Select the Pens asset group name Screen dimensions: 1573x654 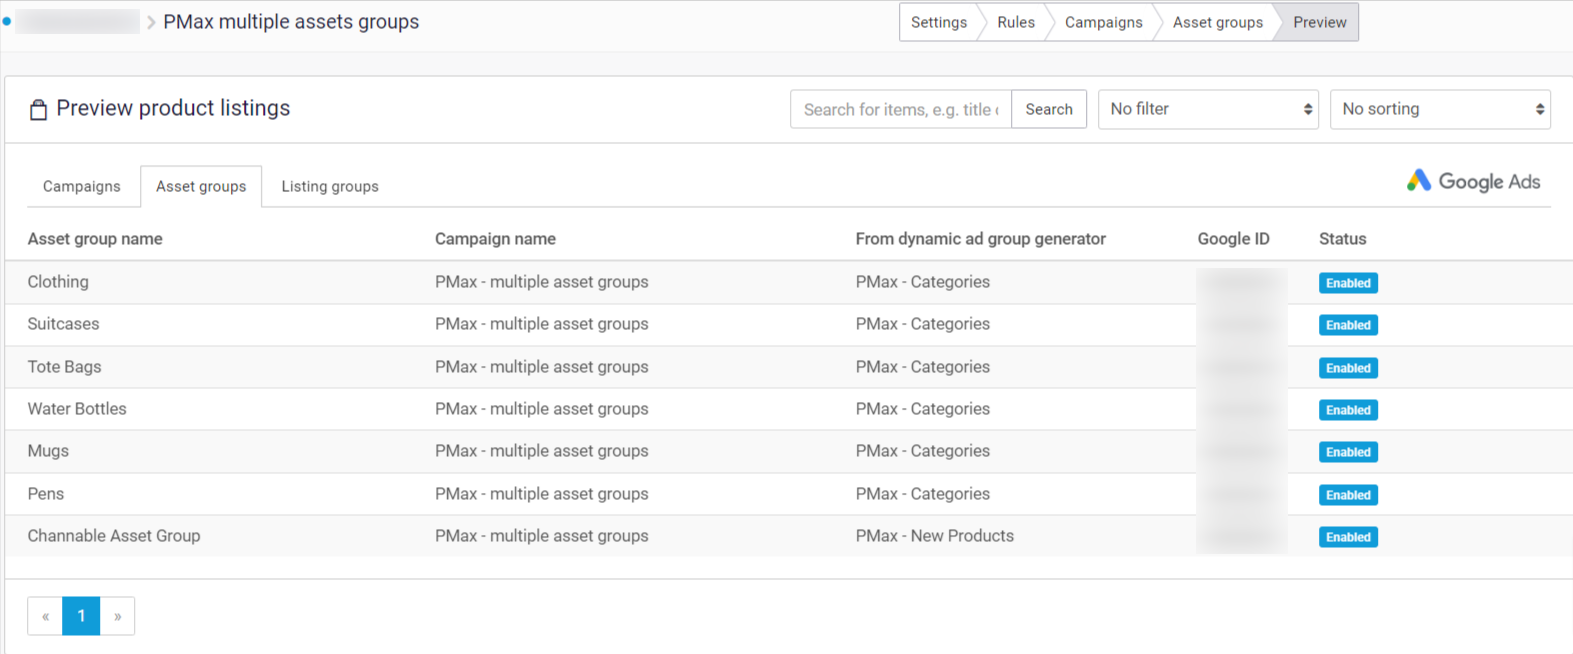(x=46, y=494)
